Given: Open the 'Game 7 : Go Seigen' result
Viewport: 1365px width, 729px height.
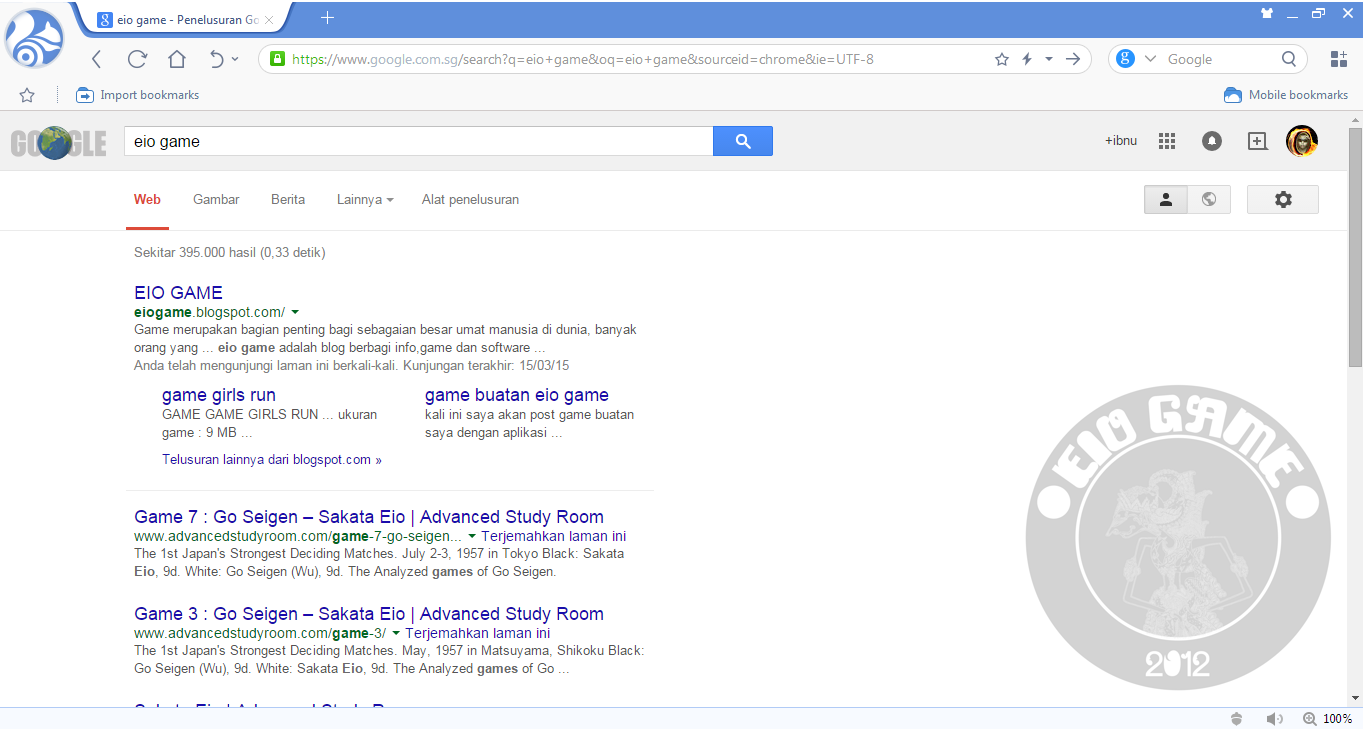Looking at the screenshot, I should point(369,517).
